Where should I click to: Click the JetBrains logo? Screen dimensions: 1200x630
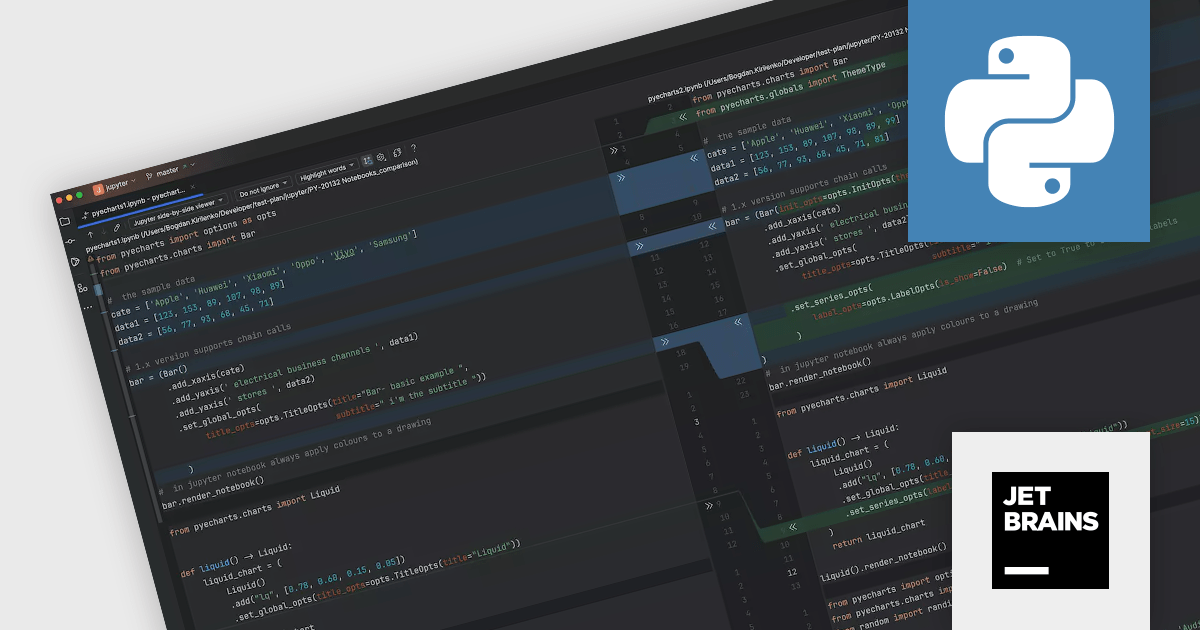click(1050, 530)
